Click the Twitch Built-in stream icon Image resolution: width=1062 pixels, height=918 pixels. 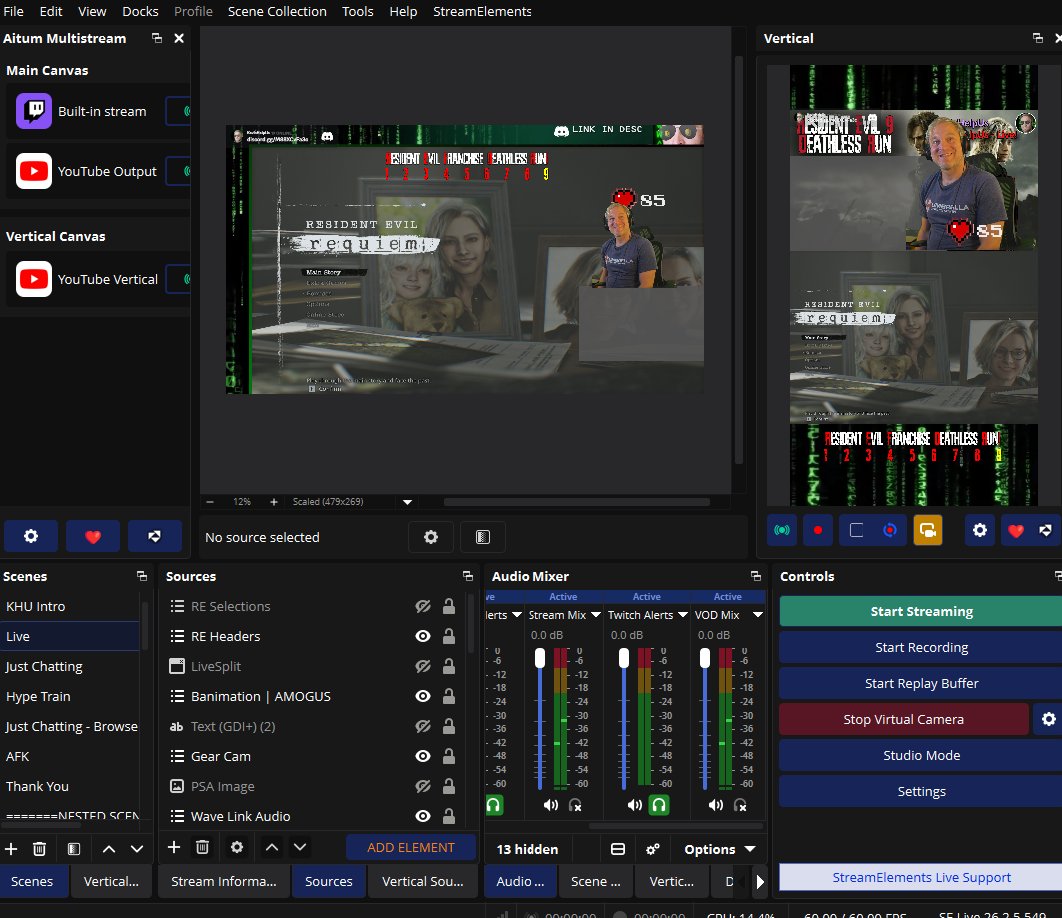point(34,111)
